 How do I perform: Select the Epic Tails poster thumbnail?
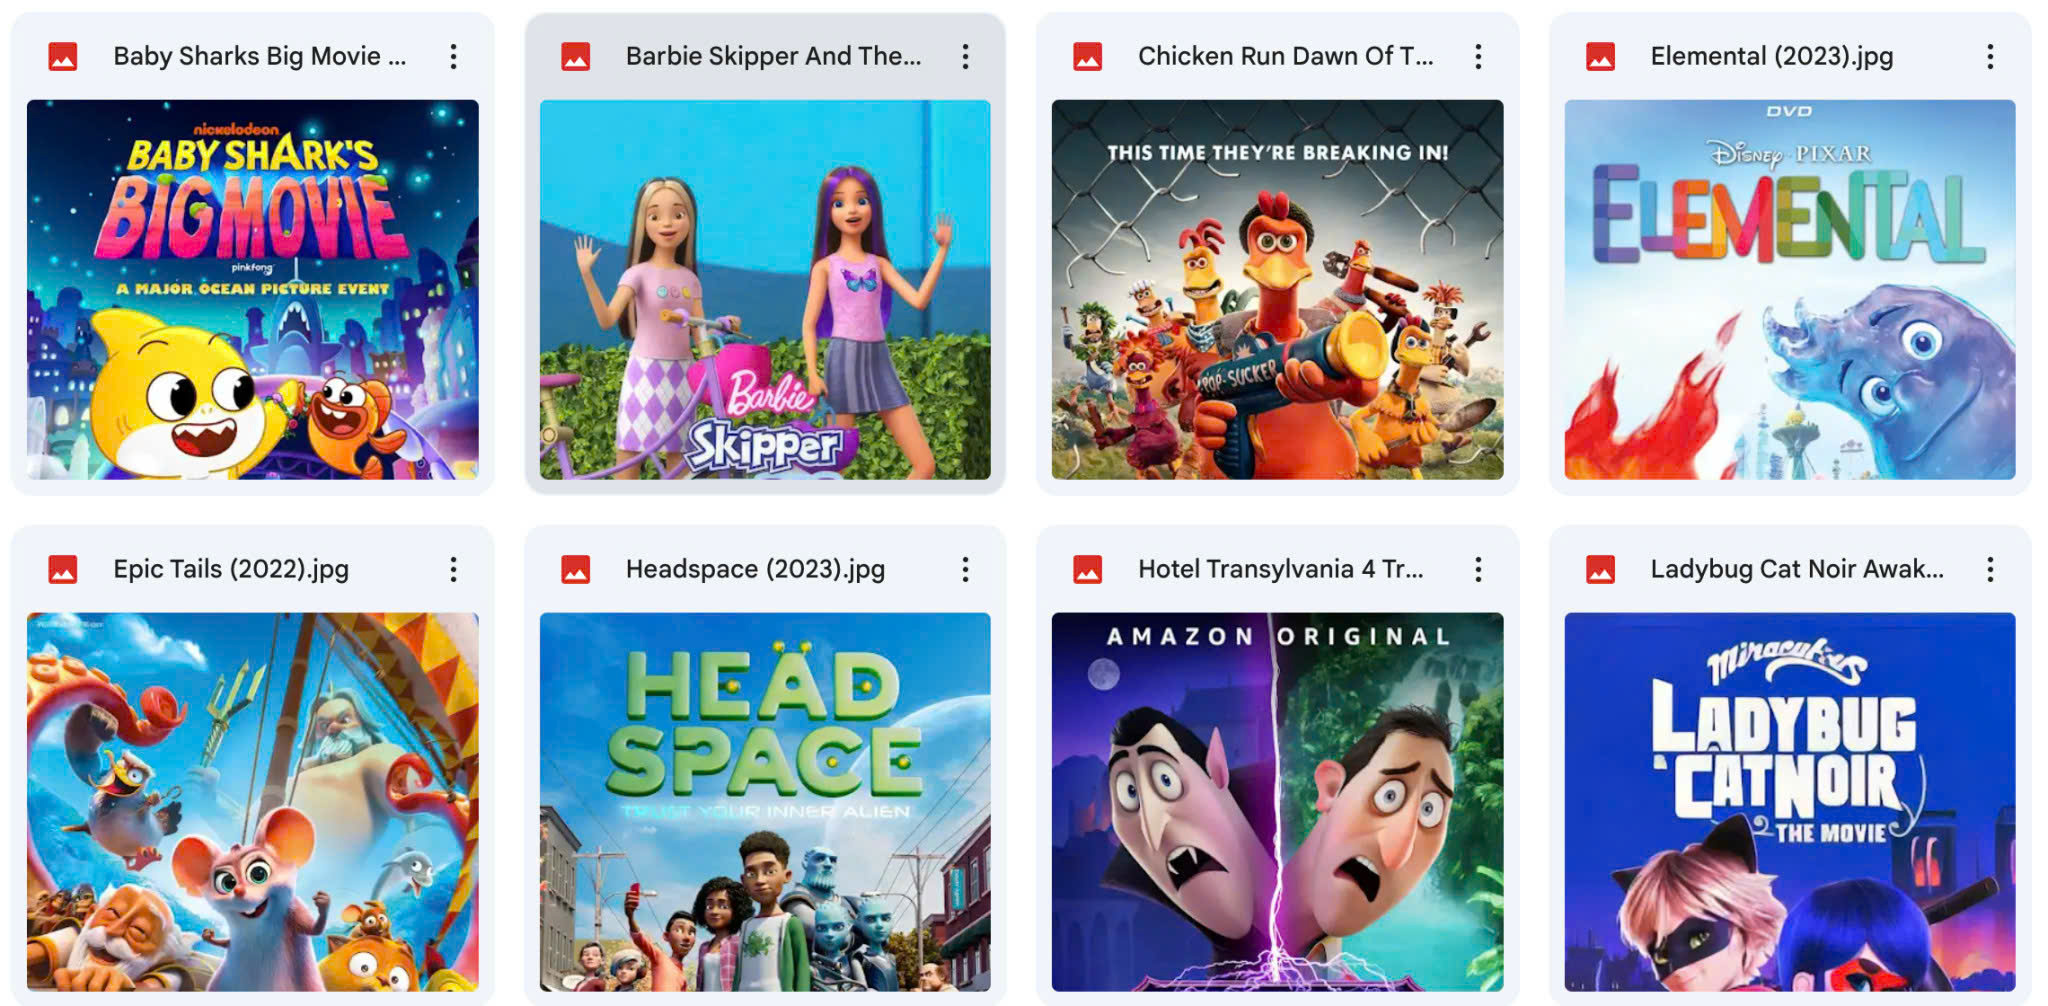(252, 802)
